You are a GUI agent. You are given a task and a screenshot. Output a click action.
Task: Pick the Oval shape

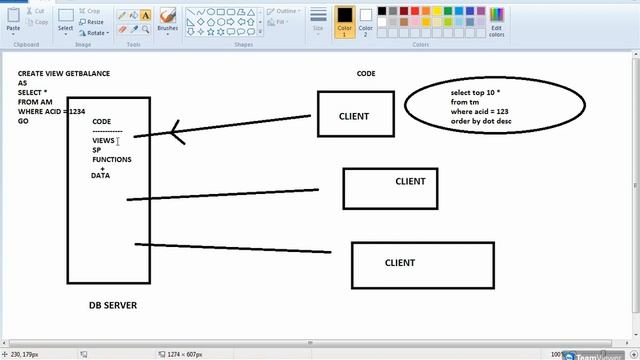(x=211, y=13)
